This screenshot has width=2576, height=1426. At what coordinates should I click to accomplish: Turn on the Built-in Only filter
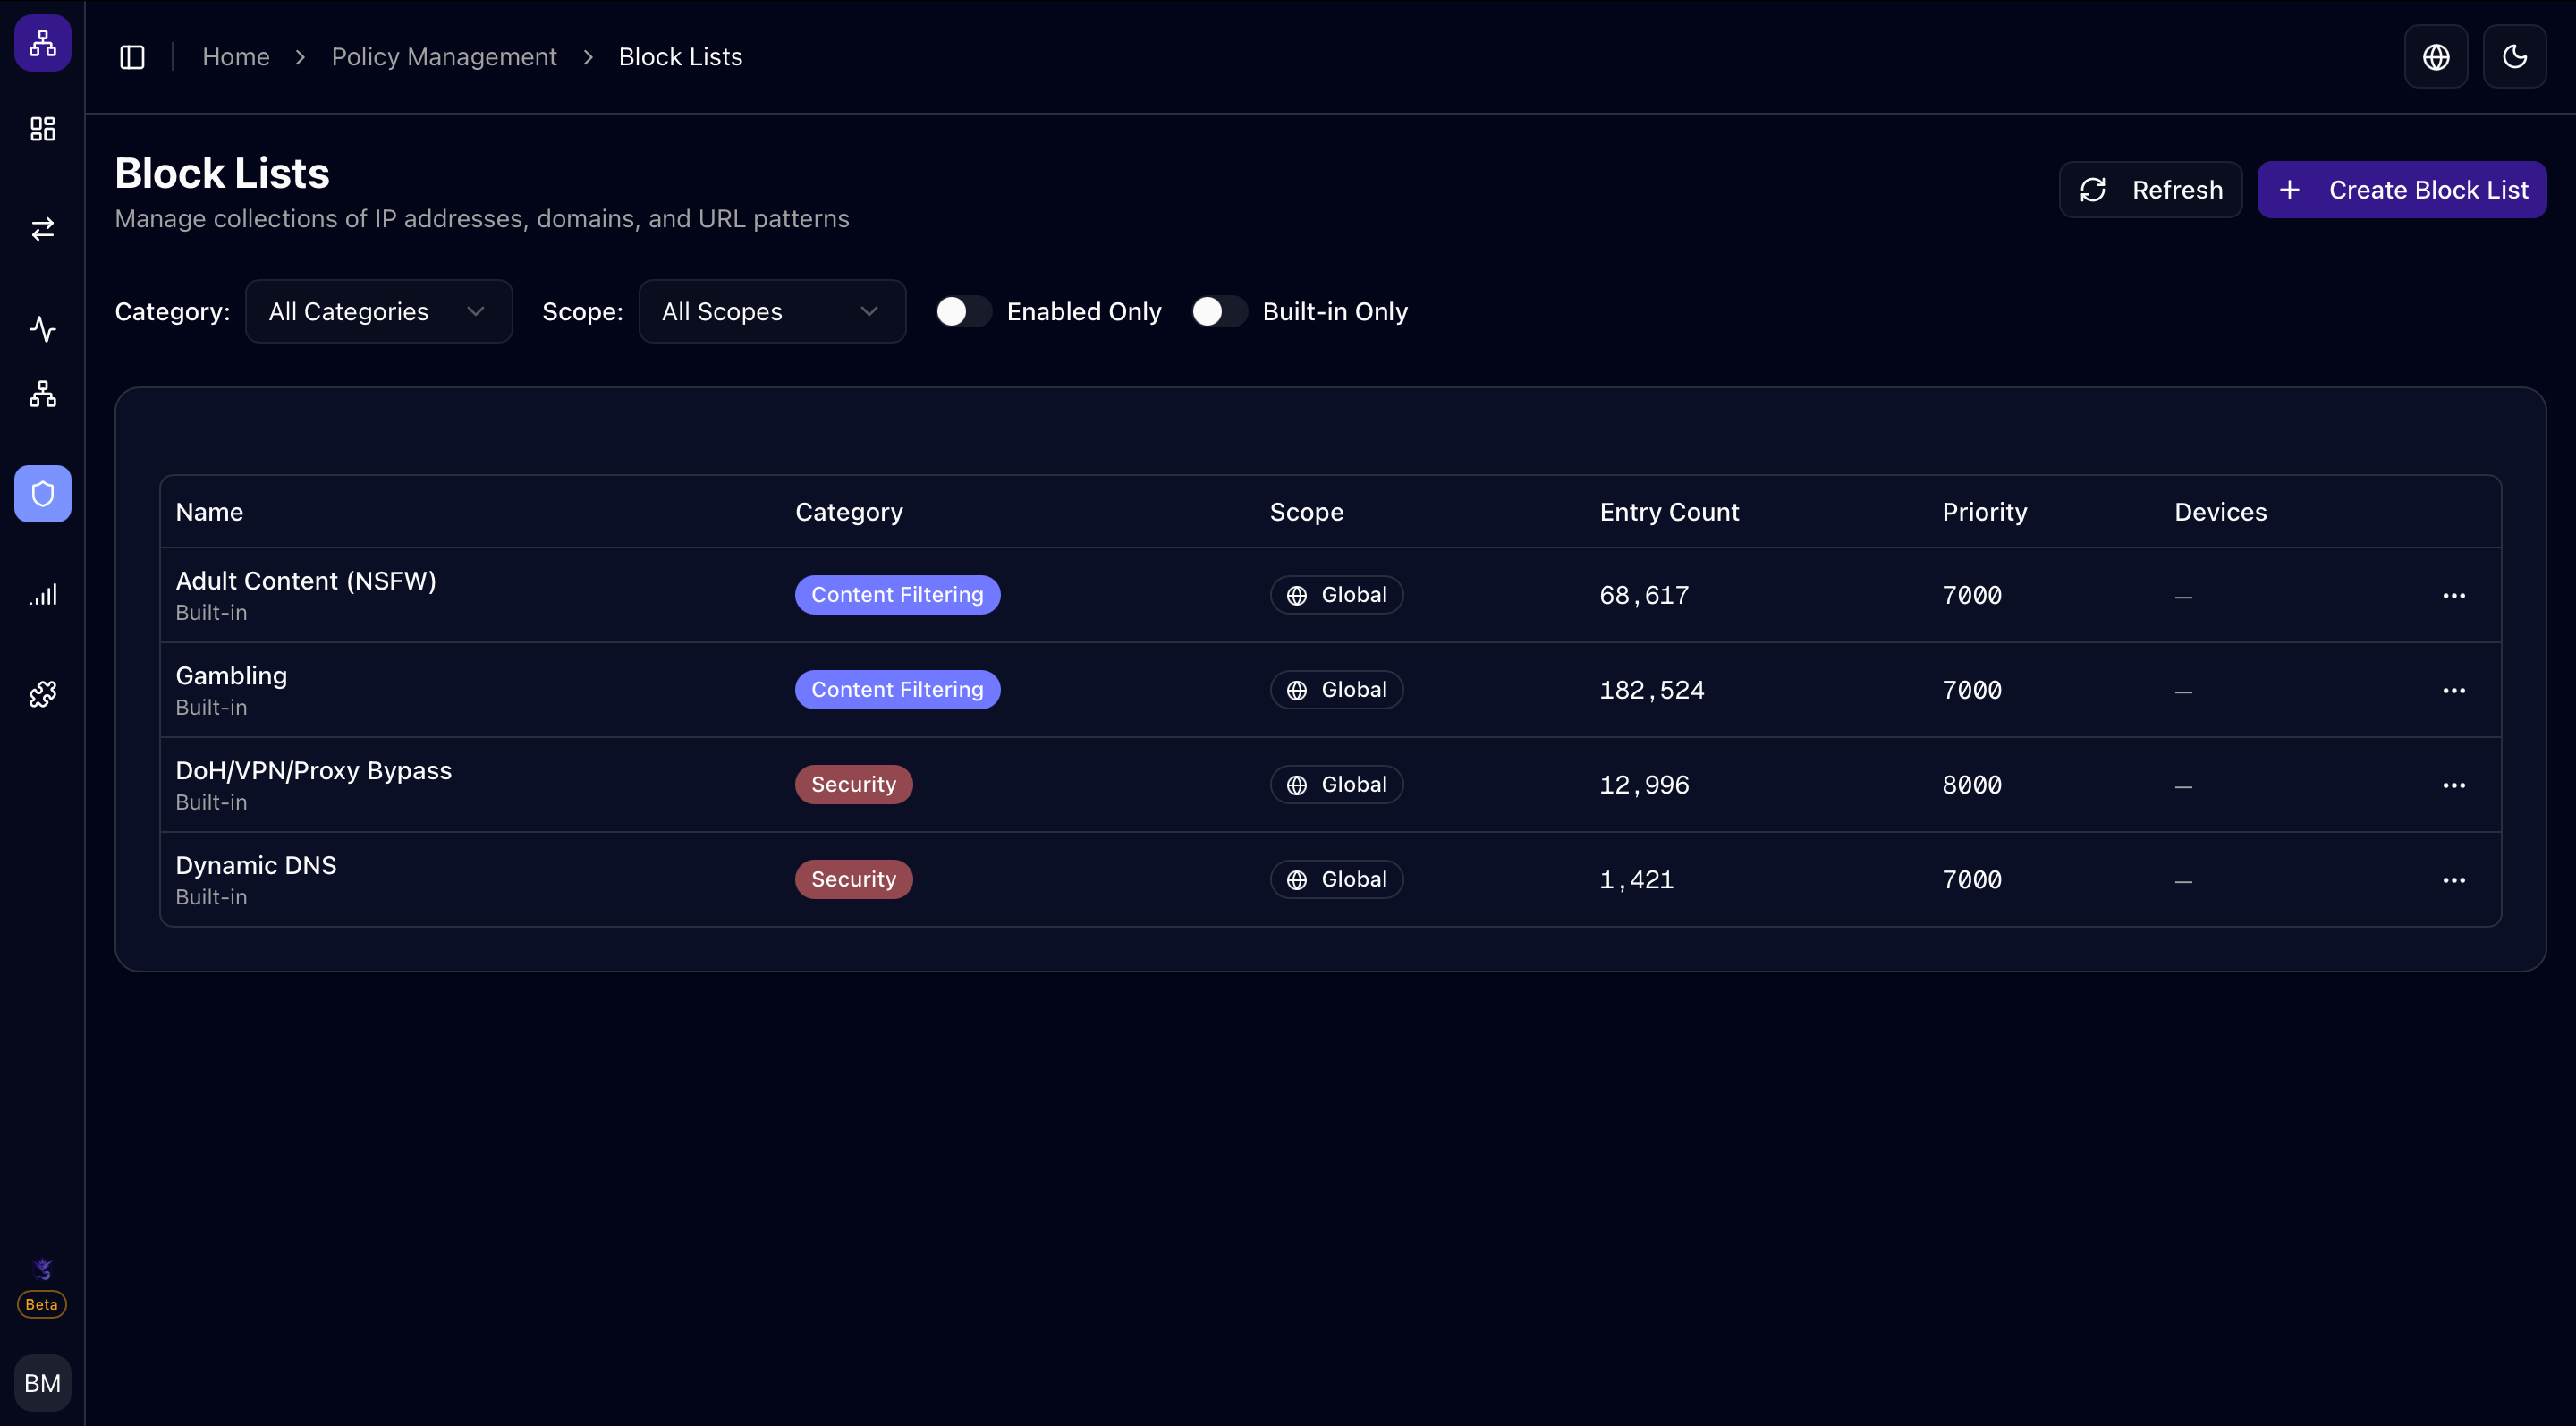coord(1218,311)
